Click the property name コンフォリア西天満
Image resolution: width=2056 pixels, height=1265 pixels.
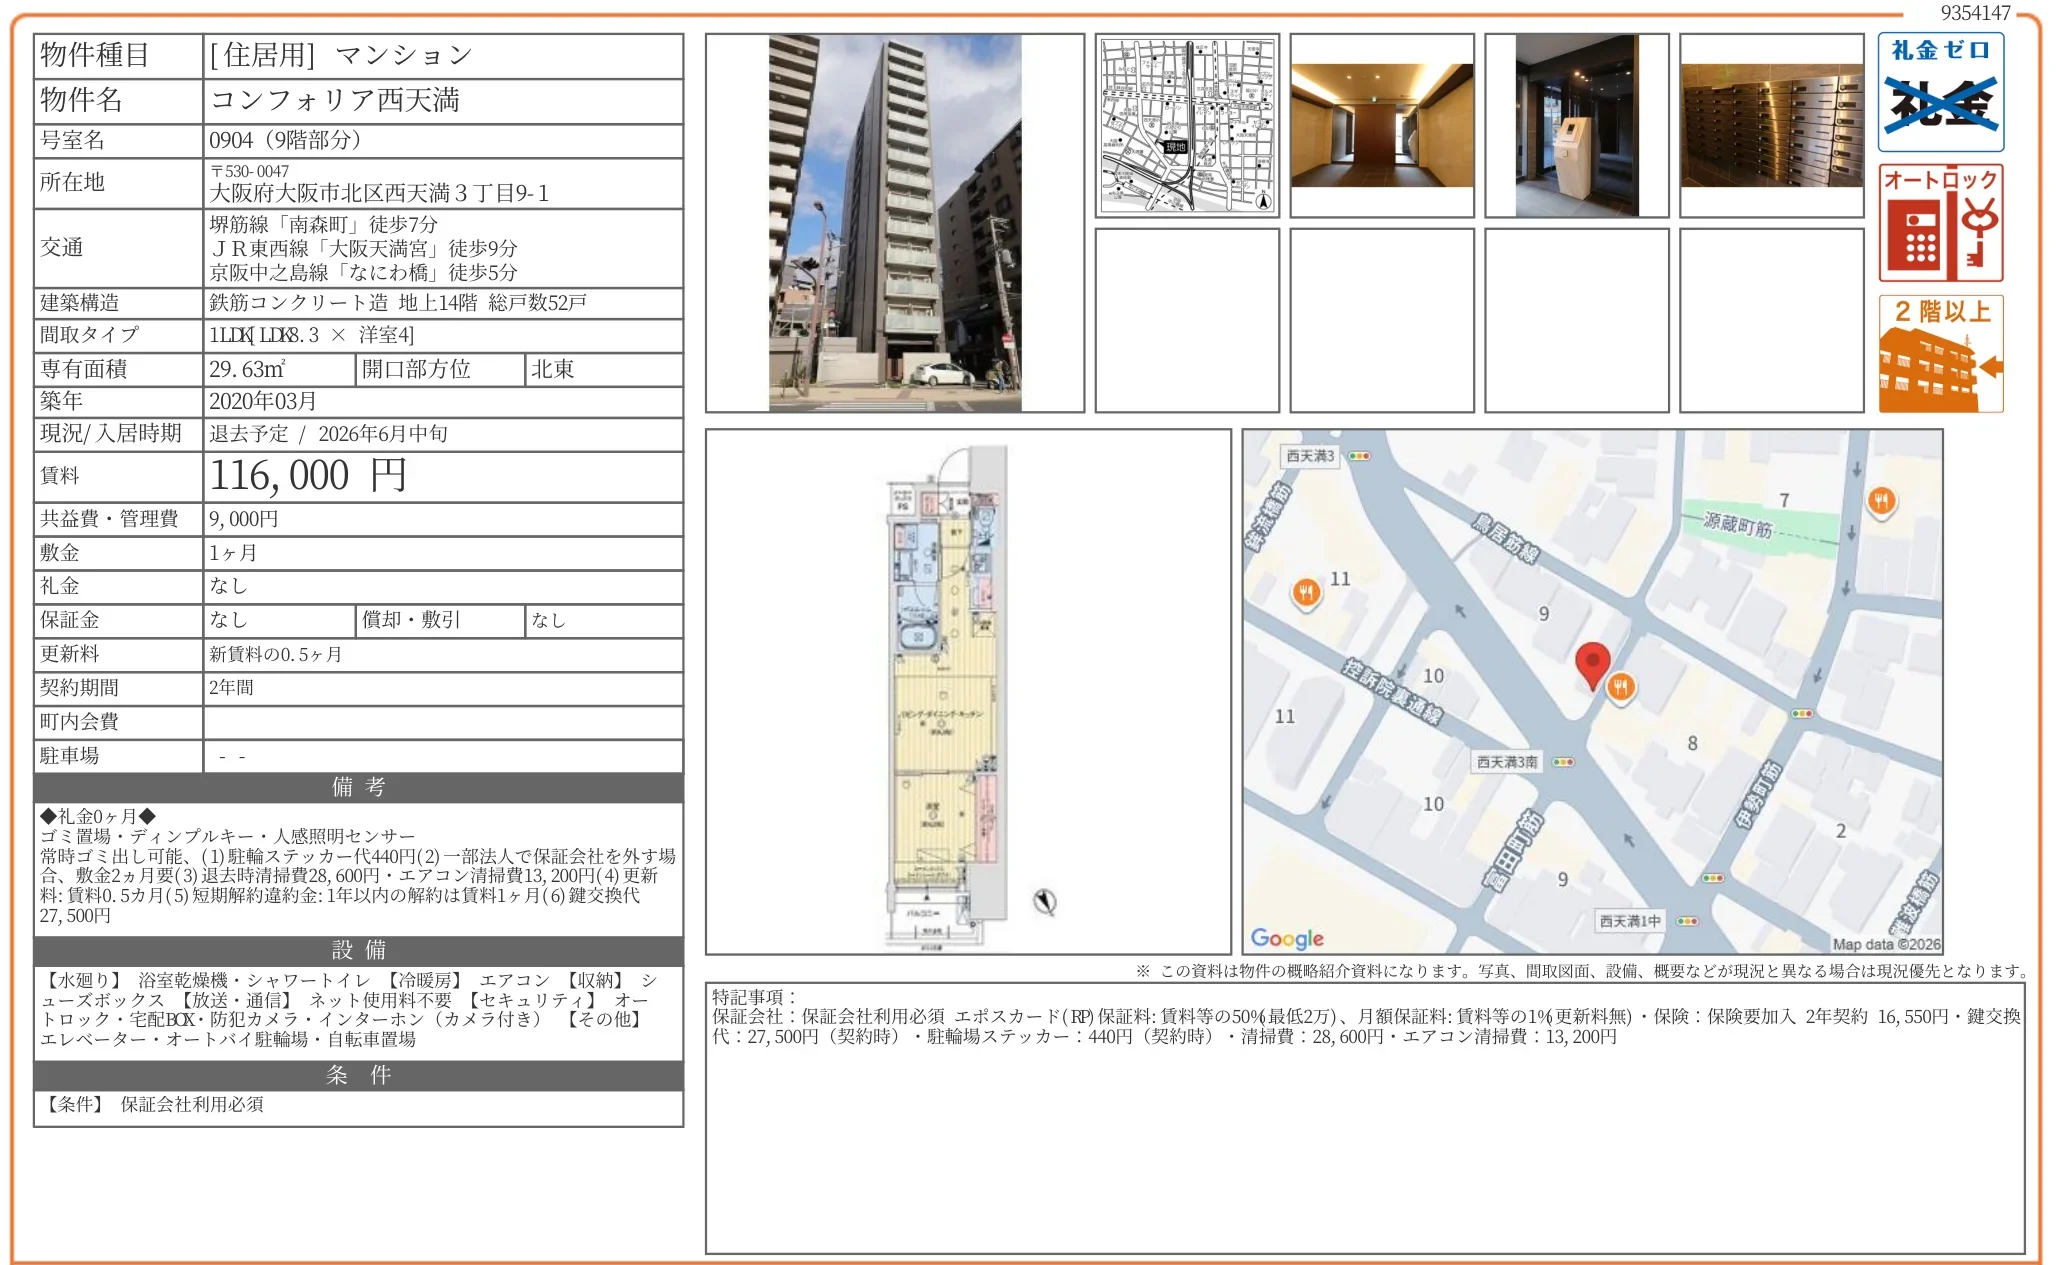[335, 100]
